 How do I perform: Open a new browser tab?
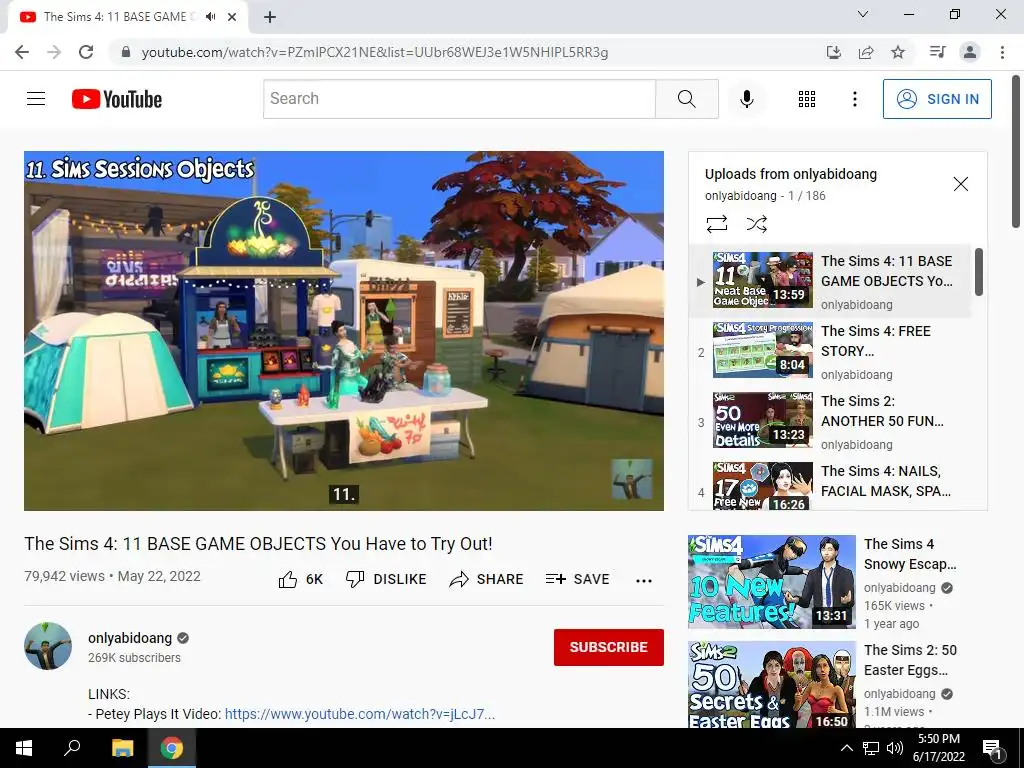coord(270,17)
